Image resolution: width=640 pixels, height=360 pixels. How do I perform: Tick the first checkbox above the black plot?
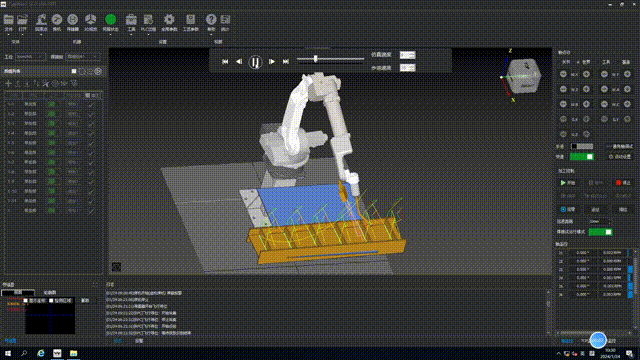(x=26, y=300)
